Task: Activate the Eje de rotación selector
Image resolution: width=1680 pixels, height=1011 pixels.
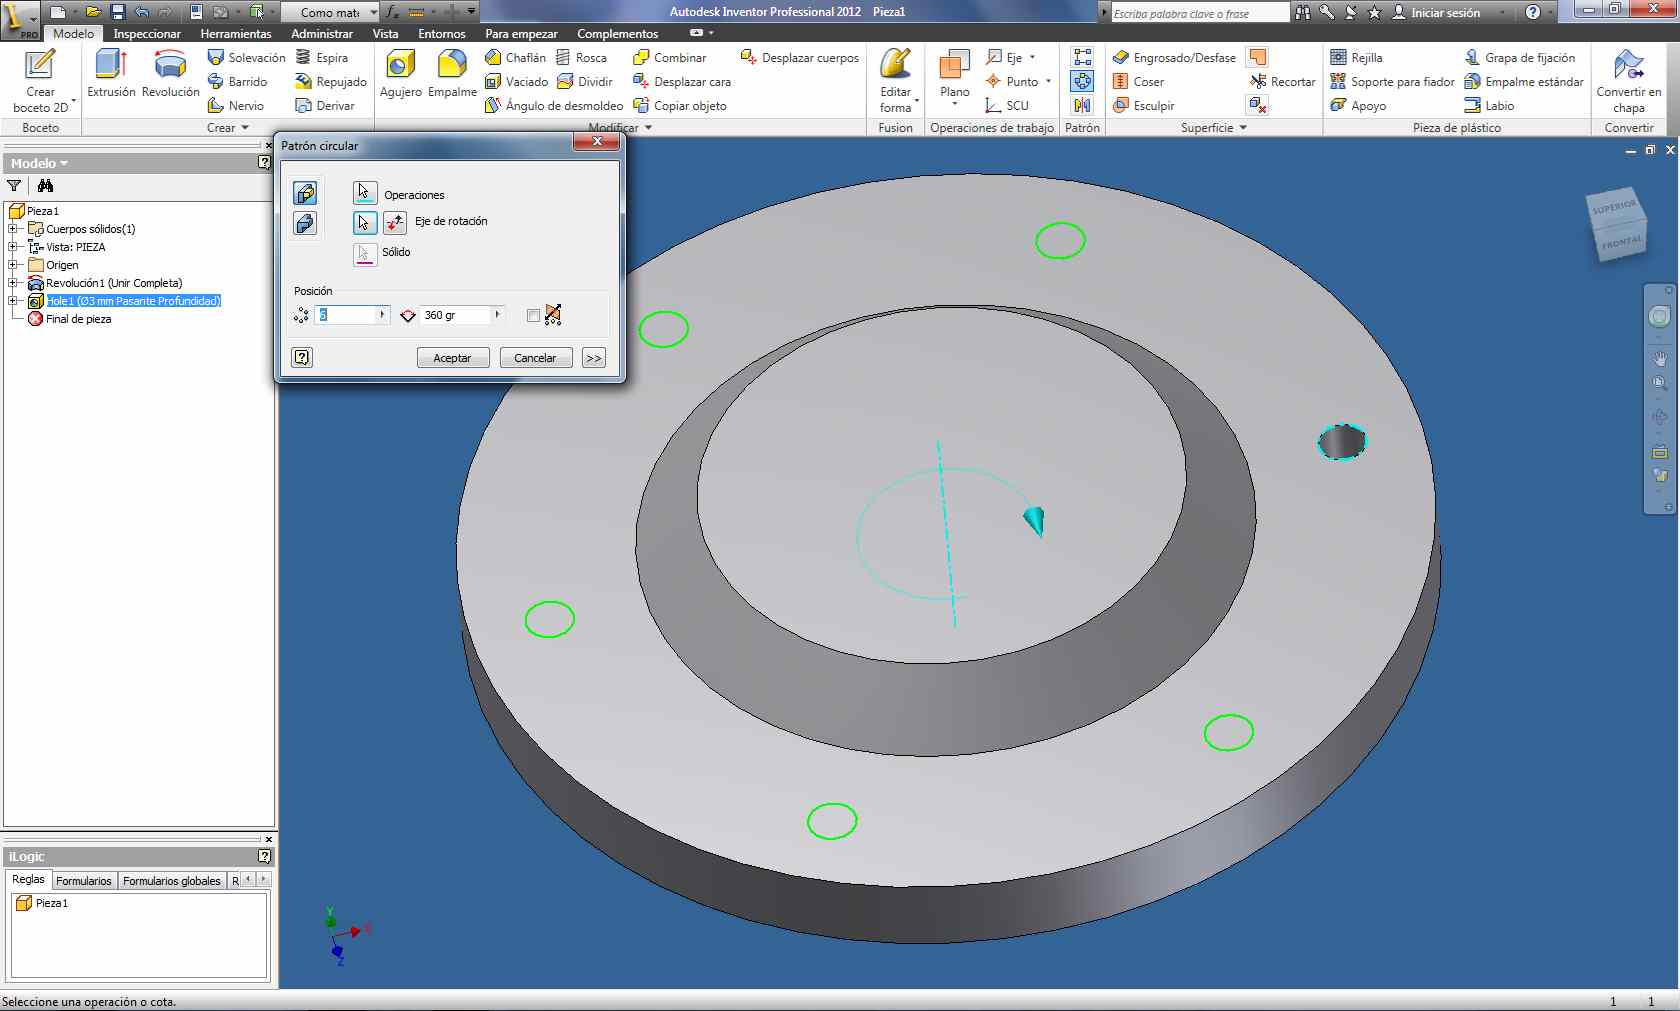Action: 365,222
